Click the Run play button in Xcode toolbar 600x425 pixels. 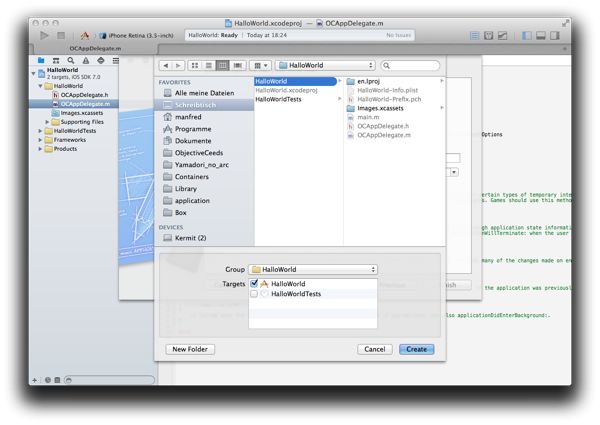(44, 36)
